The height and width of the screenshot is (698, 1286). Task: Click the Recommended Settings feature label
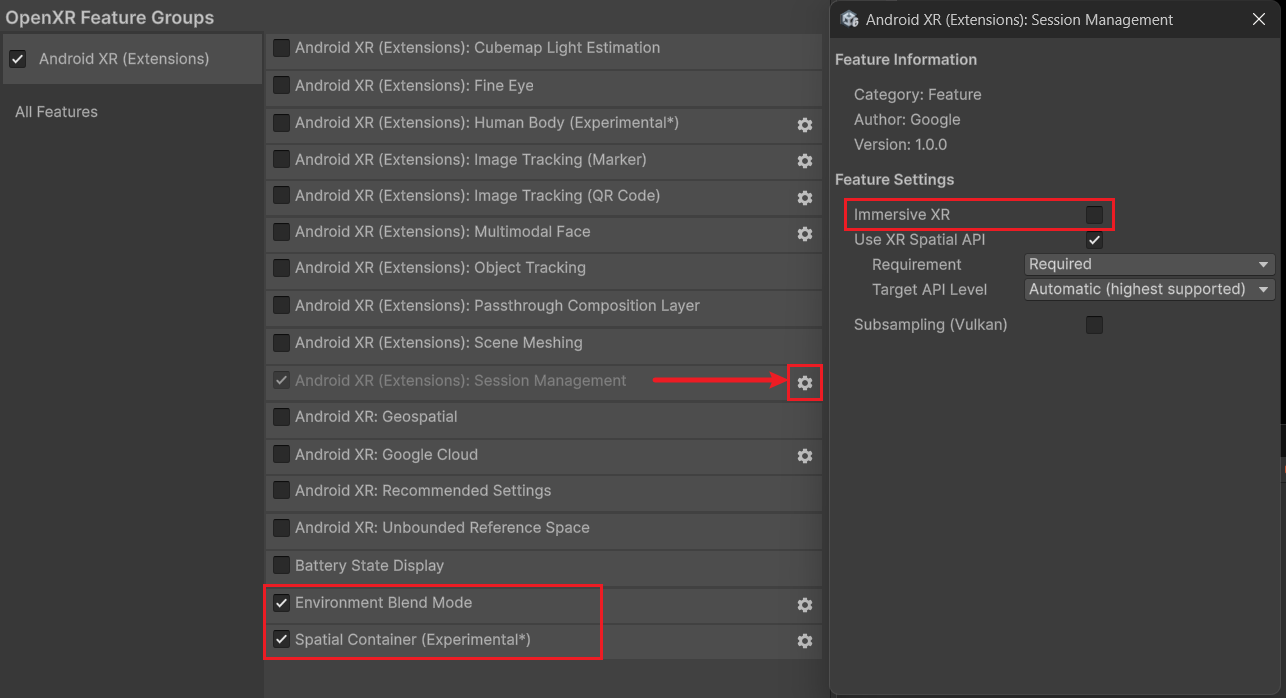click(x=423, y=490)
